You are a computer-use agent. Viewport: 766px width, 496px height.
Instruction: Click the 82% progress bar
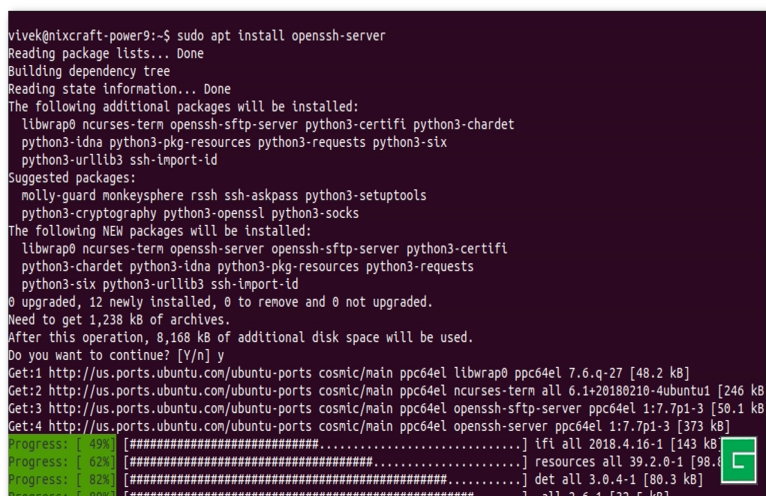click(x=325, y=480)
